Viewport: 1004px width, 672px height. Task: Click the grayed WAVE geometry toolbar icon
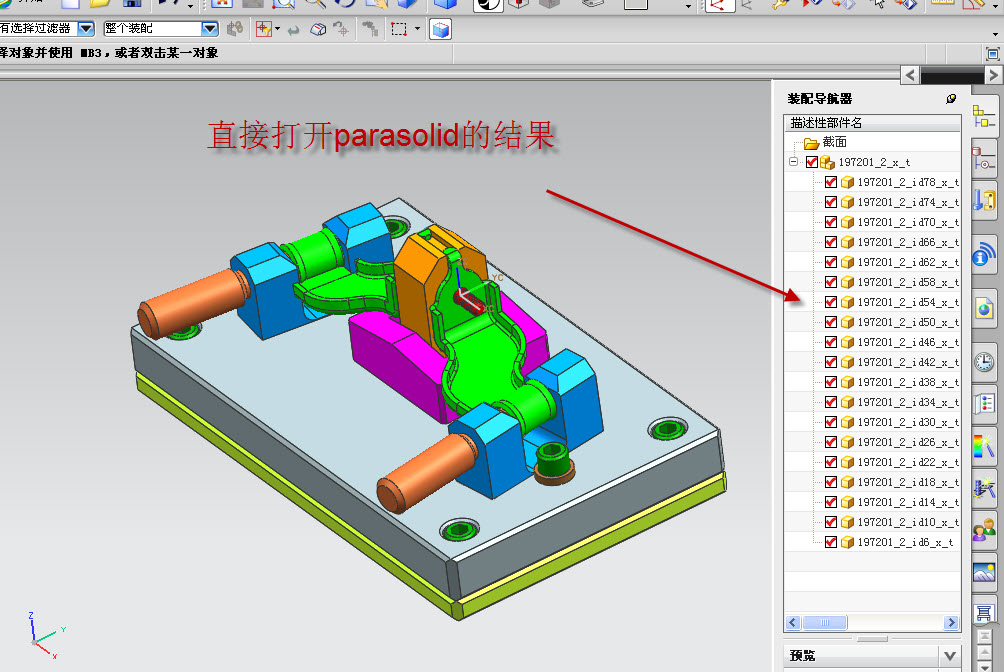[x=370, y=29]
